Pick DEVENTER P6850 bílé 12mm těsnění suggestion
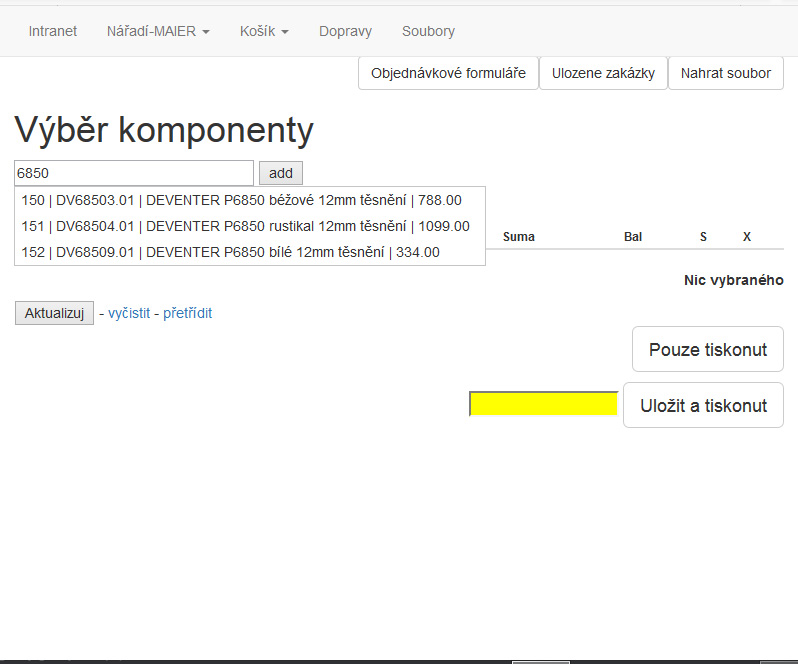 (x=230, y=252)
